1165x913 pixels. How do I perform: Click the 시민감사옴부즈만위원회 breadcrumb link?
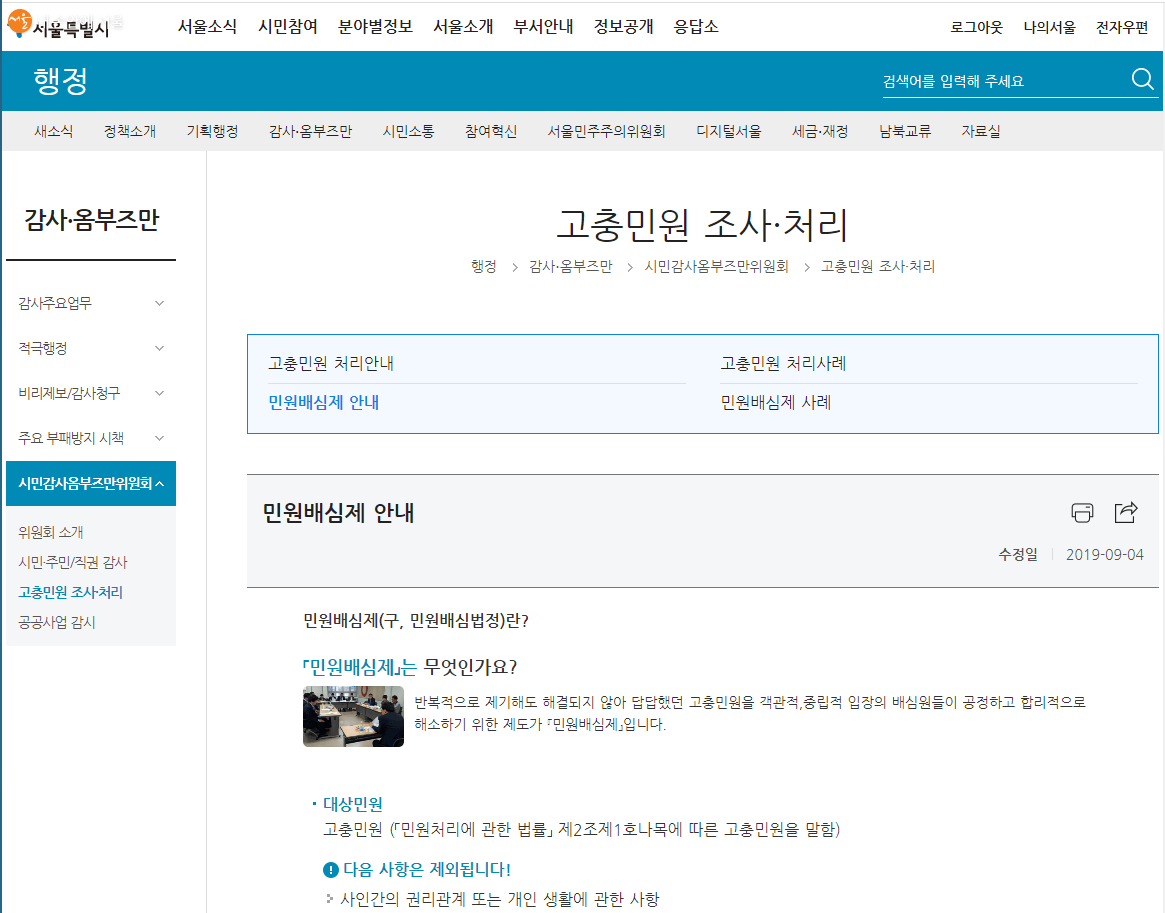716,267
